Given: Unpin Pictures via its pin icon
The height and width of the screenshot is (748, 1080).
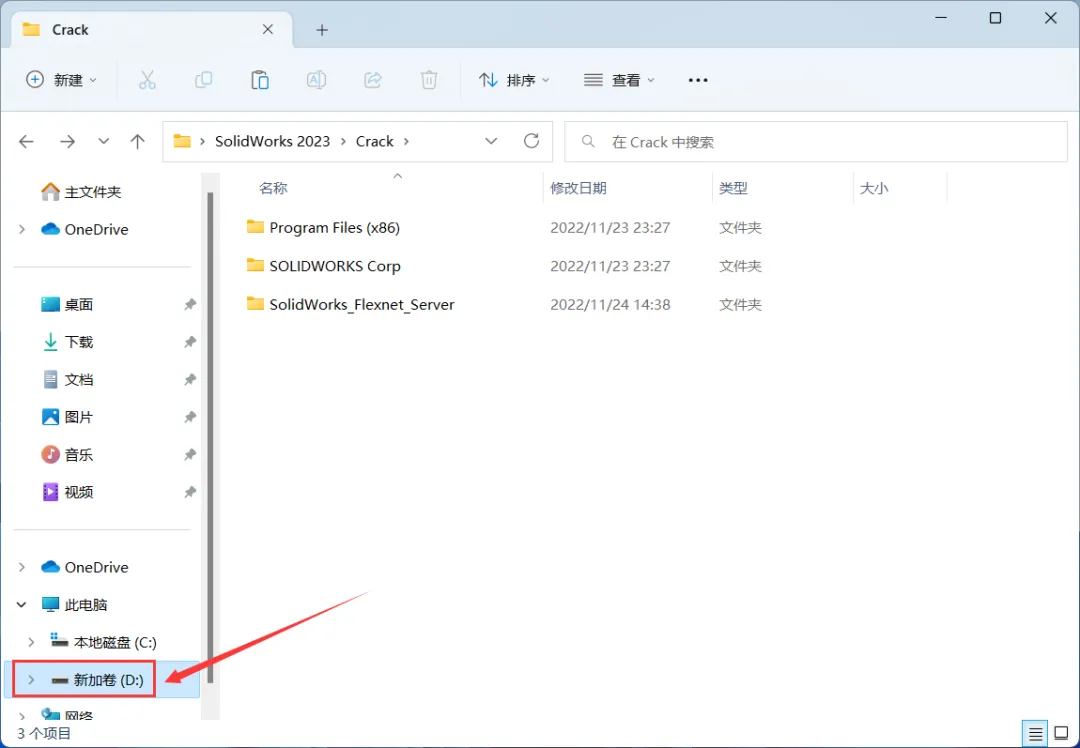Looking at the screenshot, I should 190,417.
